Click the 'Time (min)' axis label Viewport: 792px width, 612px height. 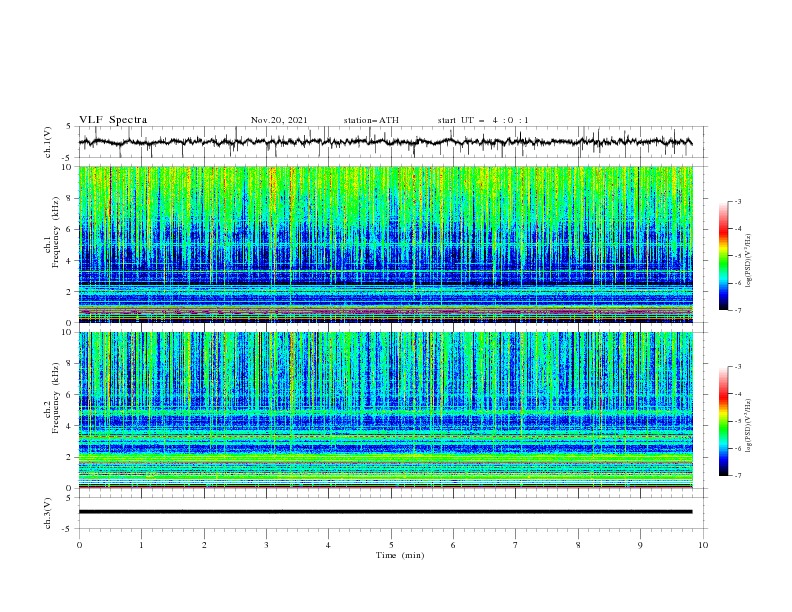pyautogui.click(x=400, y=555)
